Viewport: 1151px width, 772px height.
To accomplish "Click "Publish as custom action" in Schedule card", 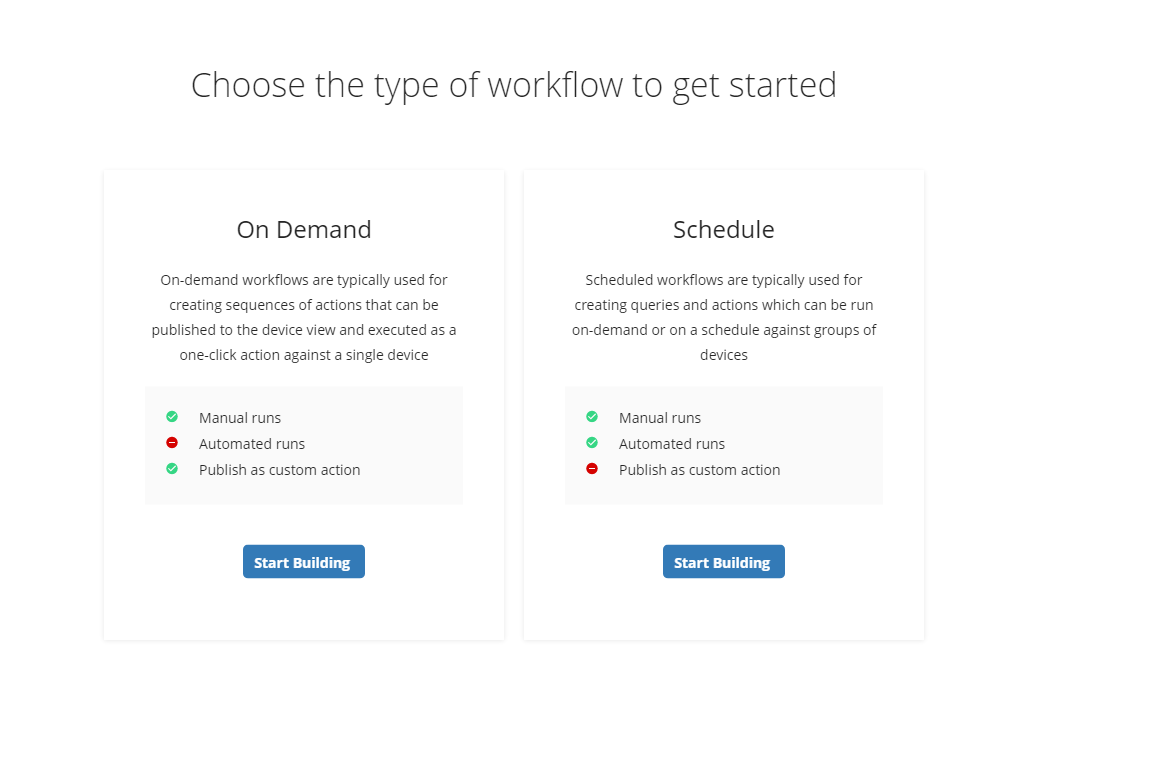I will (699, 470).
